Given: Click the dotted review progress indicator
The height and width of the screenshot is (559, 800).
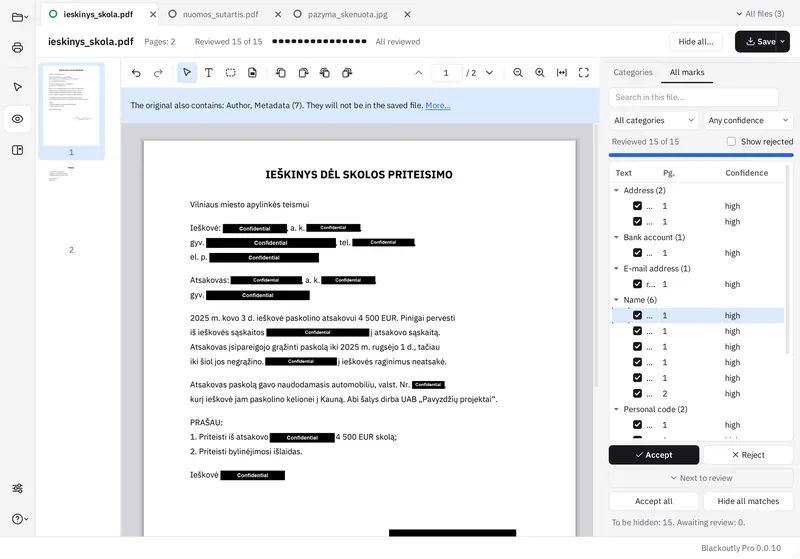Looking at the screenshot, I should pyautogui.click(x=319, y=41).
